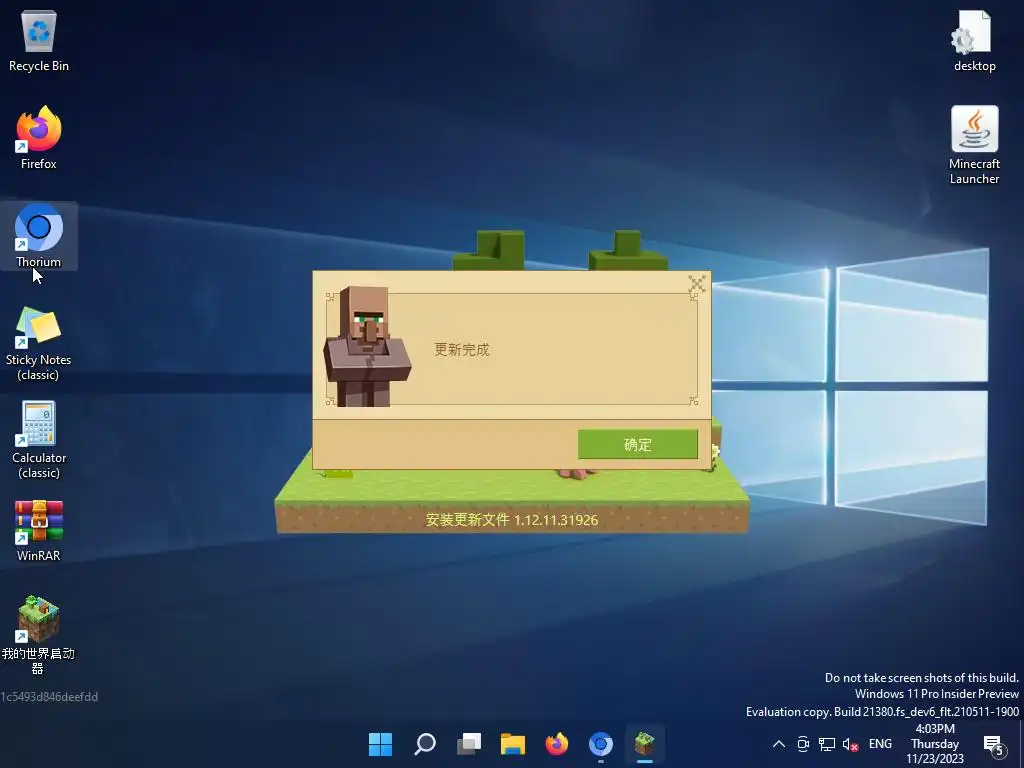Open Task View from the taskbar

tap(469, 744)
